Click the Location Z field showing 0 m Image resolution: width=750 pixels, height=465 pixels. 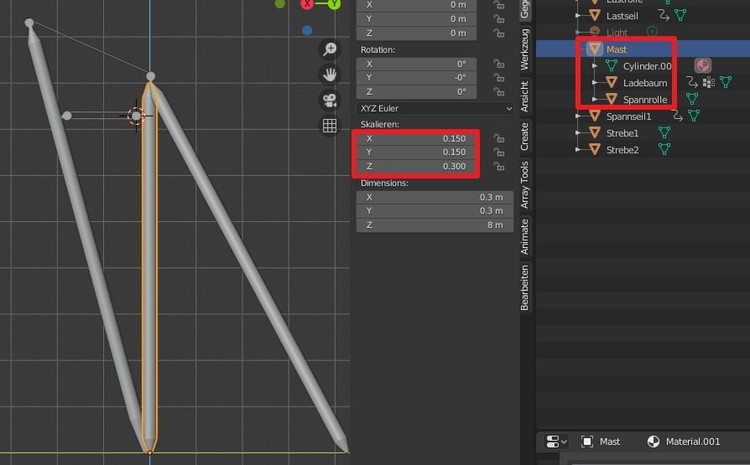tap(416, 33)
